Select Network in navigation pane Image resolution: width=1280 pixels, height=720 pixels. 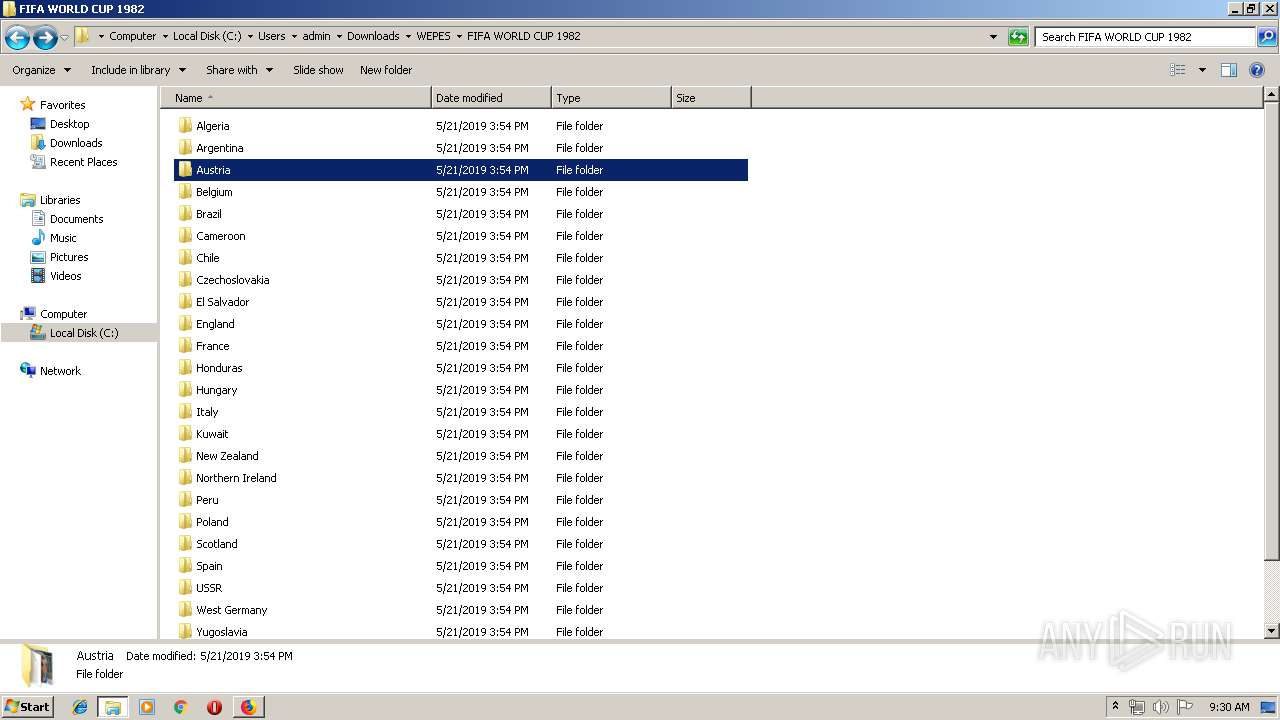point(60,371)
